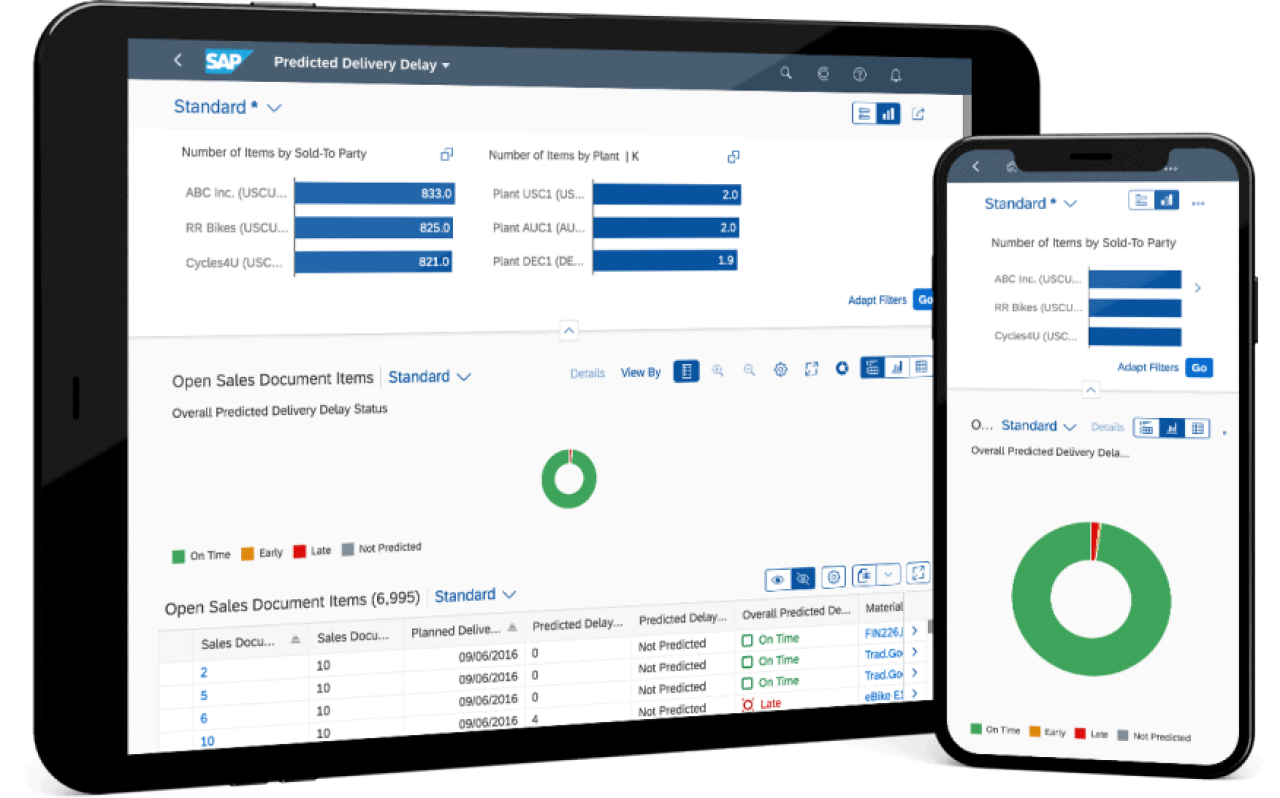Collapse the filter header with the up chevron
Viewport: 1280px width, 798px height.
(568, 330)
